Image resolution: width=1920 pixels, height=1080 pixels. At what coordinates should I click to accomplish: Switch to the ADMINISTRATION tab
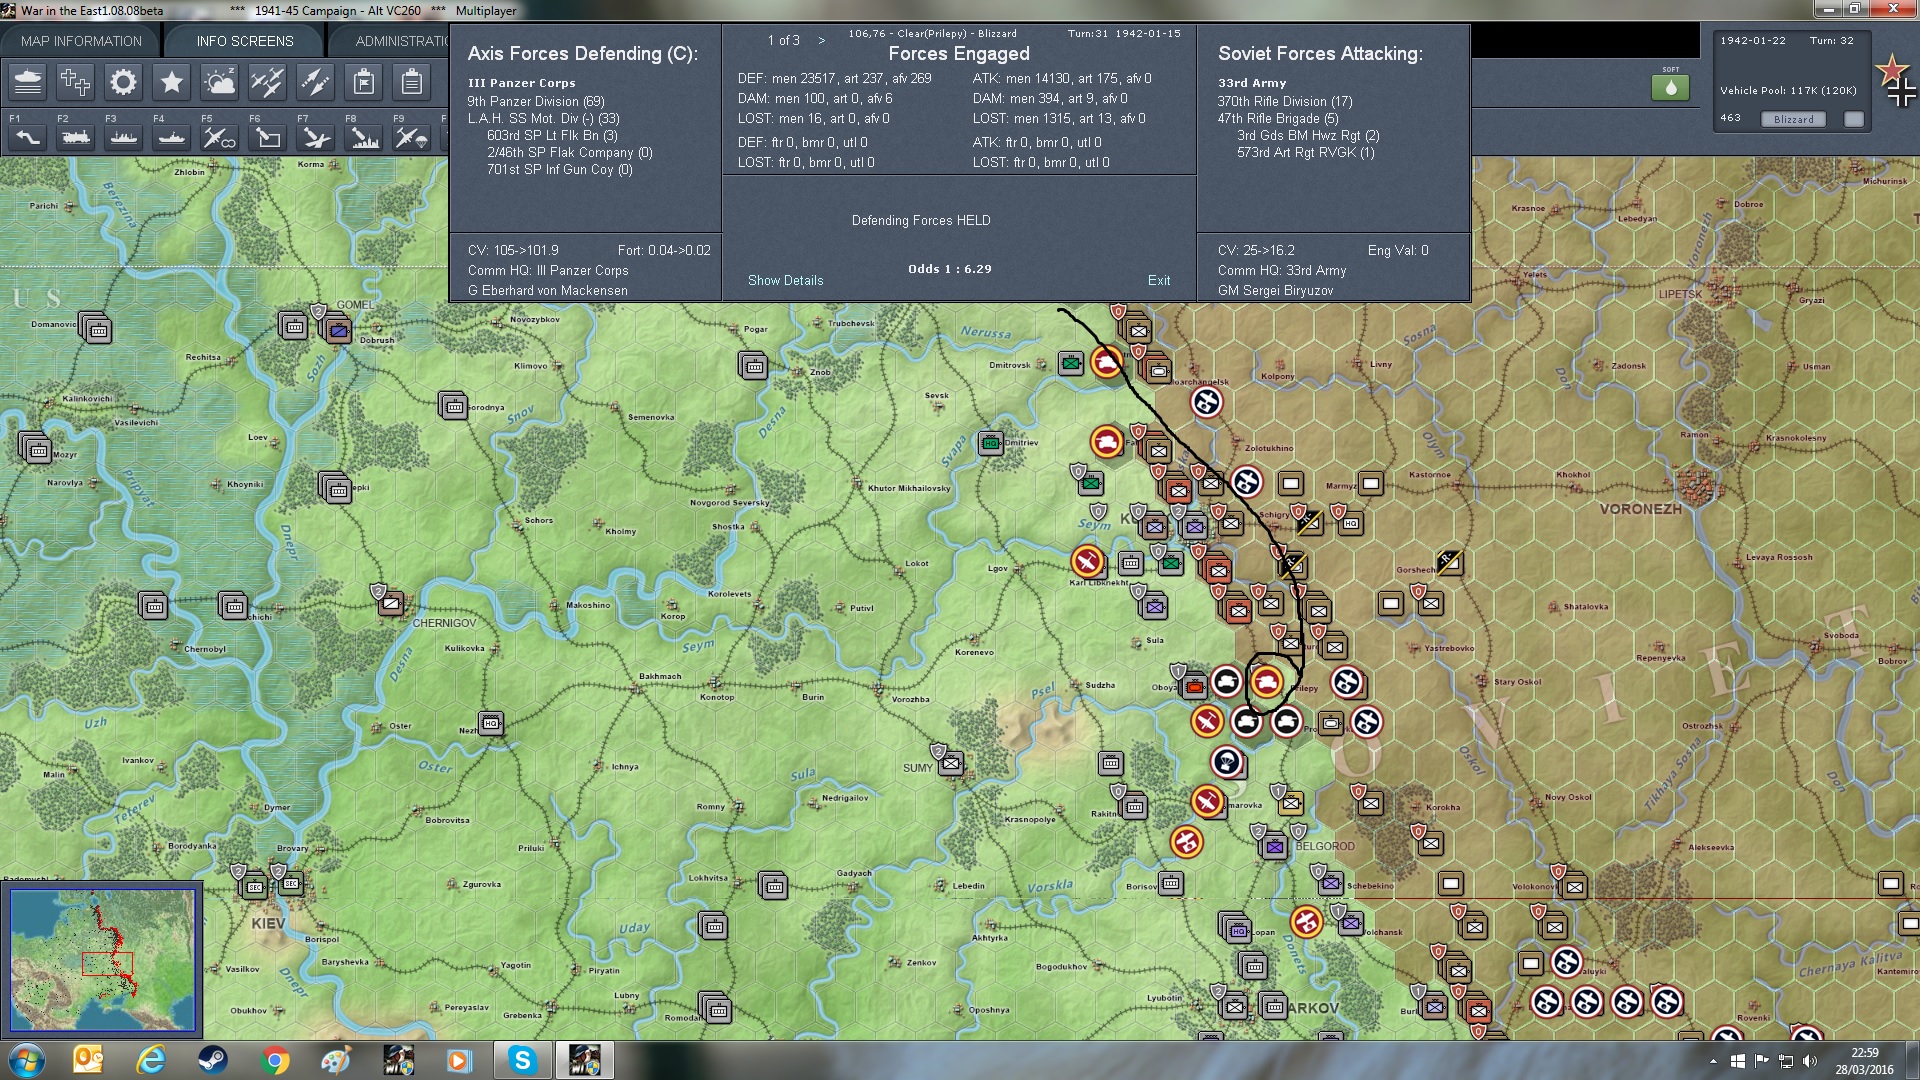[401, 41]
